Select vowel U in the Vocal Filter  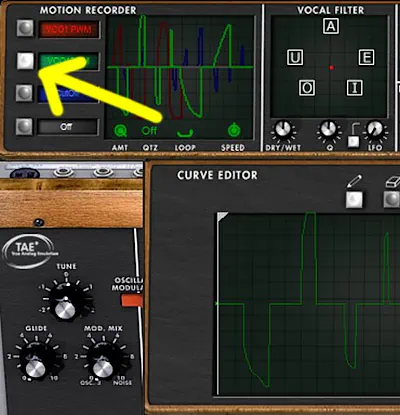click(295, 57)
